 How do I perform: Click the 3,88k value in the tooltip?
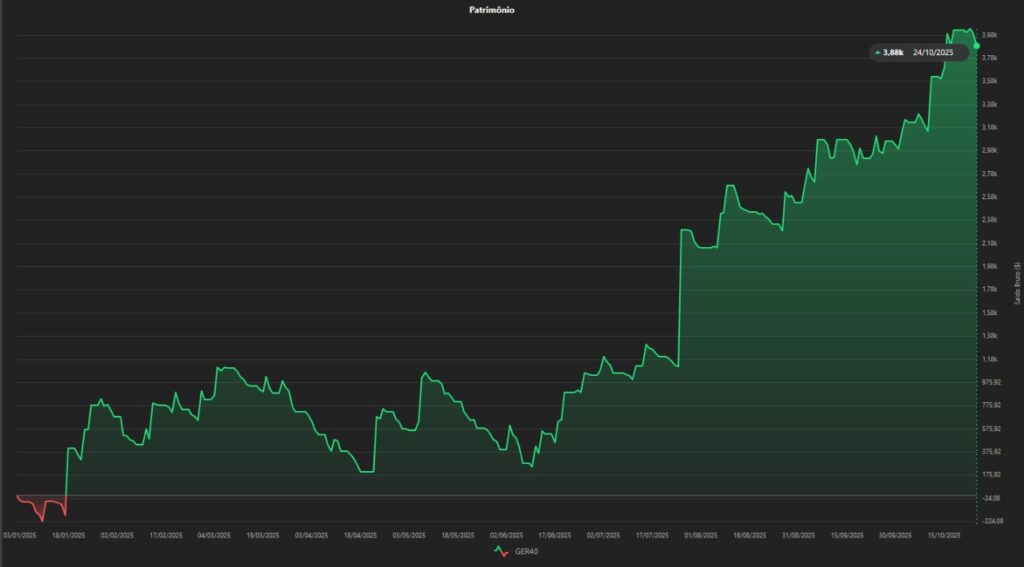point(893,52)
